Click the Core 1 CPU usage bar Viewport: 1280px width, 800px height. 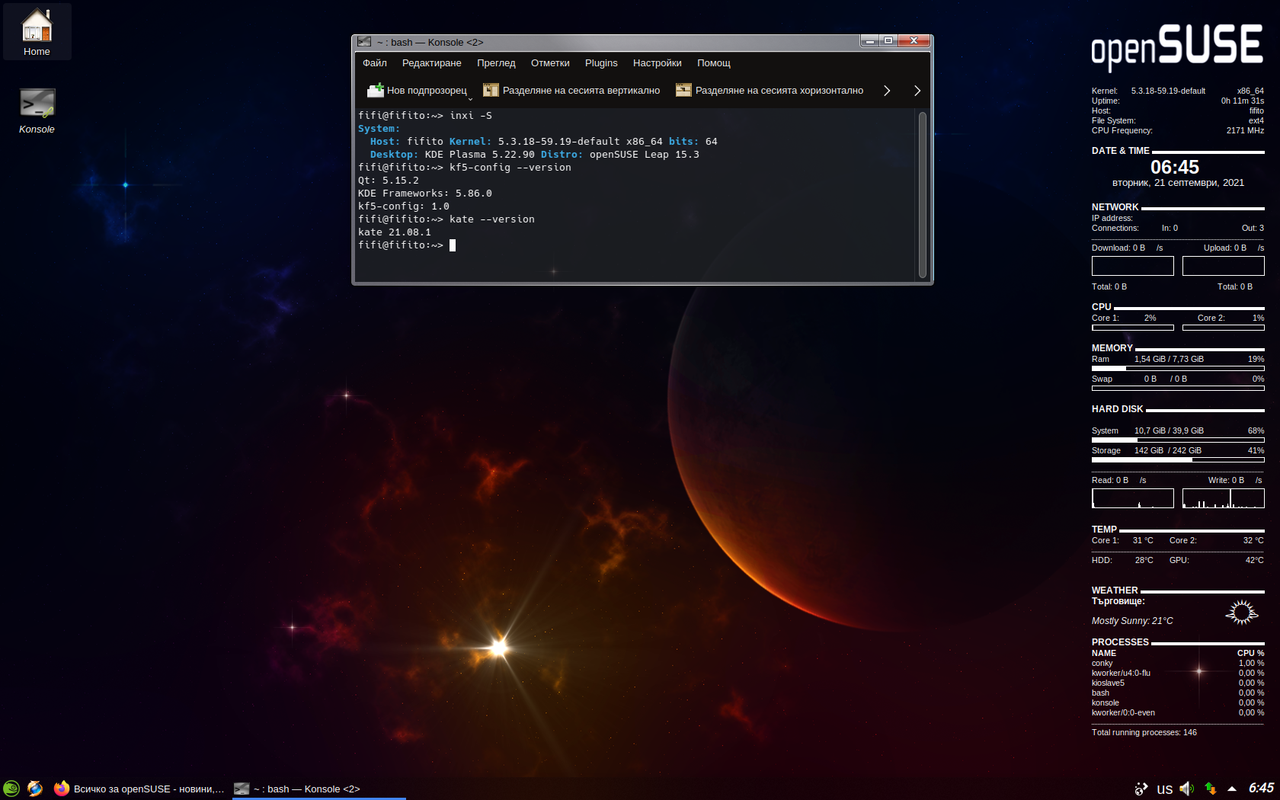click(1133, 327)
